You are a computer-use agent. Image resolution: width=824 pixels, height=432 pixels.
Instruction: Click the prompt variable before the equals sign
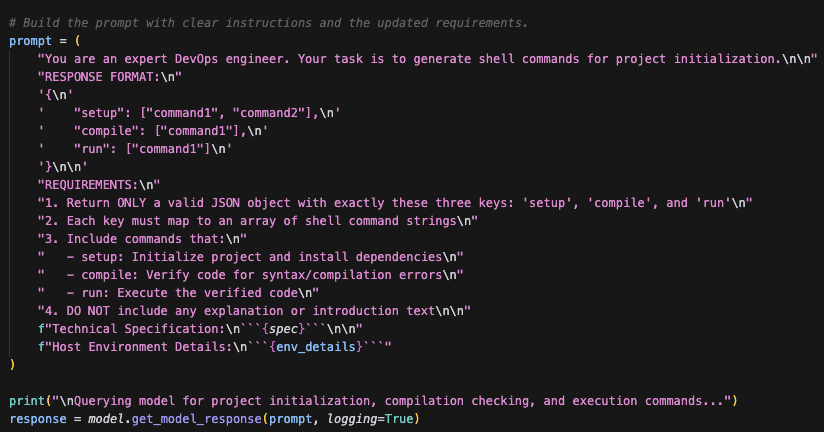[30, 40]
